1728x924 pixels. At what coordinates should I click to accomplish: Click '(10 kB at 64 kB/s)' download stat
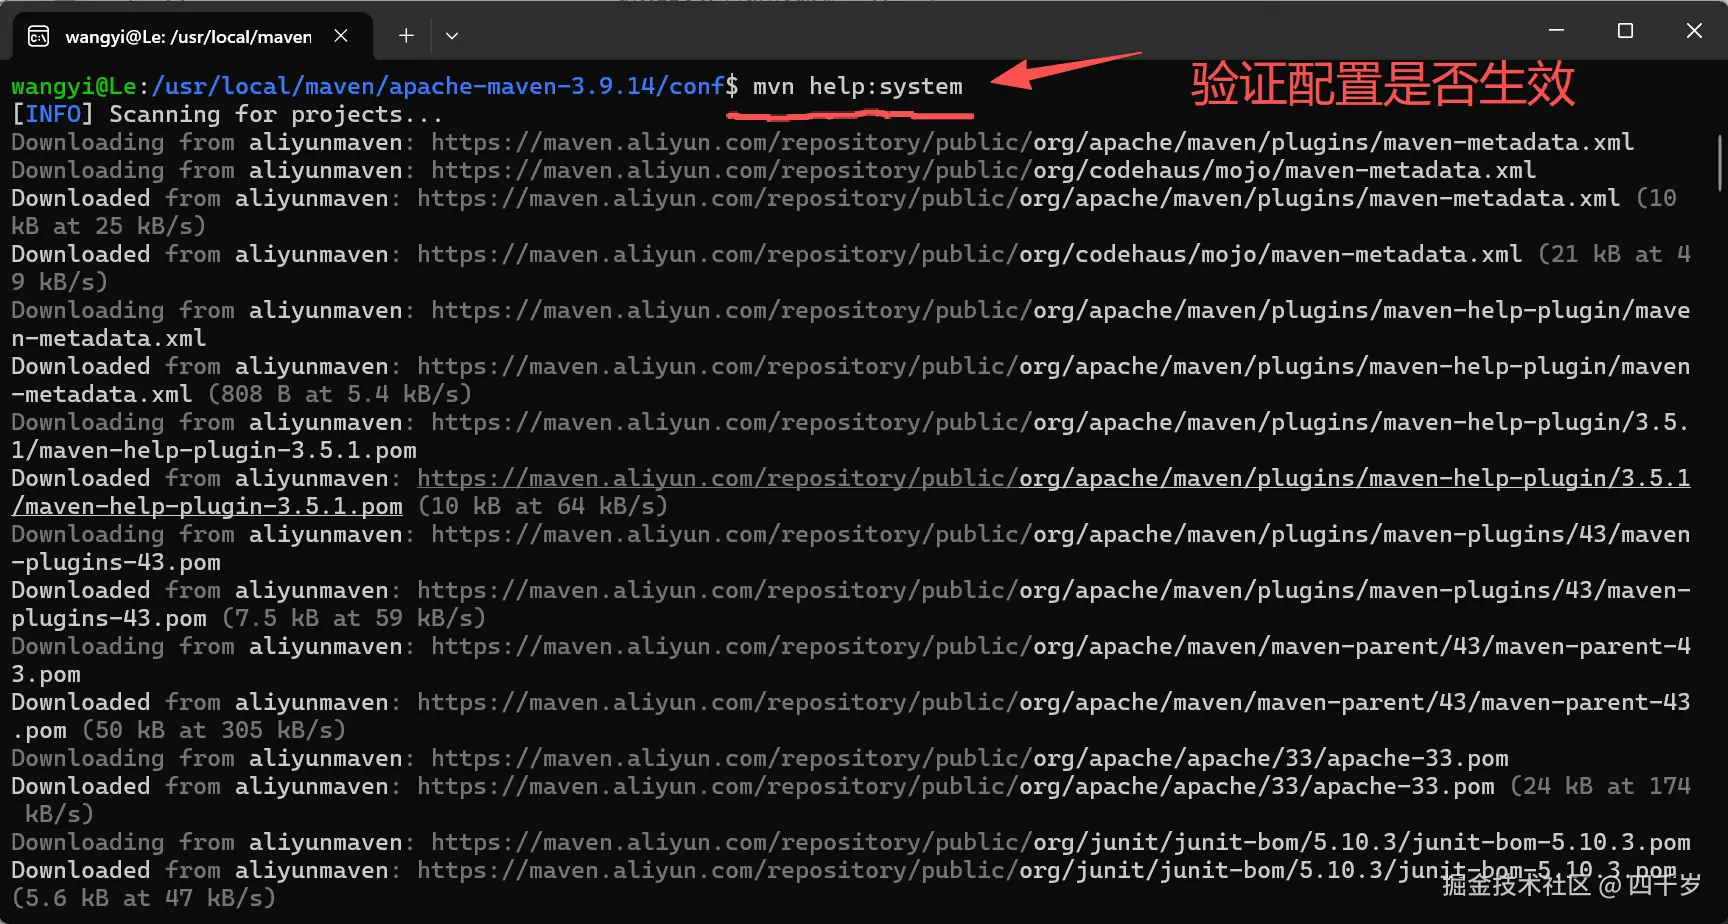[543, 506]
